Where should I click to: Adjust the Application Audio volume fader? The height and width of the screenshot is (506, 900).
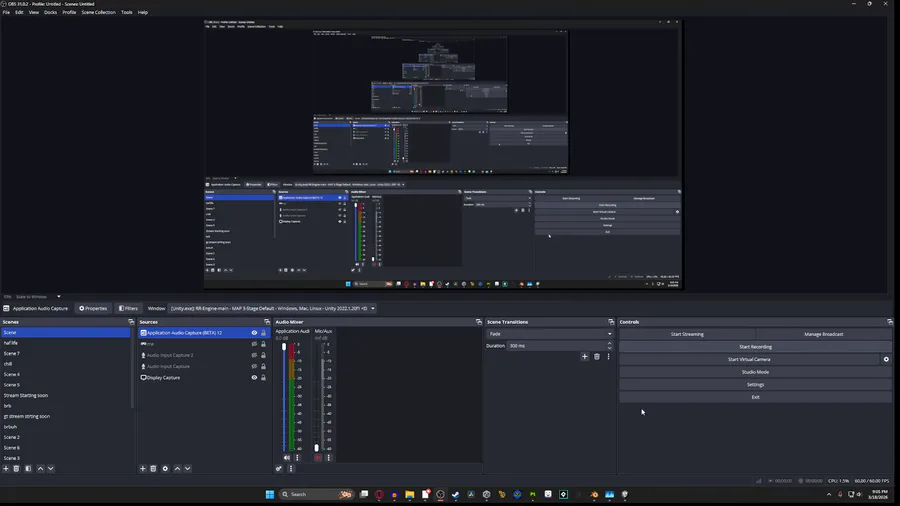pyautogui.click(x=284, y=347)
